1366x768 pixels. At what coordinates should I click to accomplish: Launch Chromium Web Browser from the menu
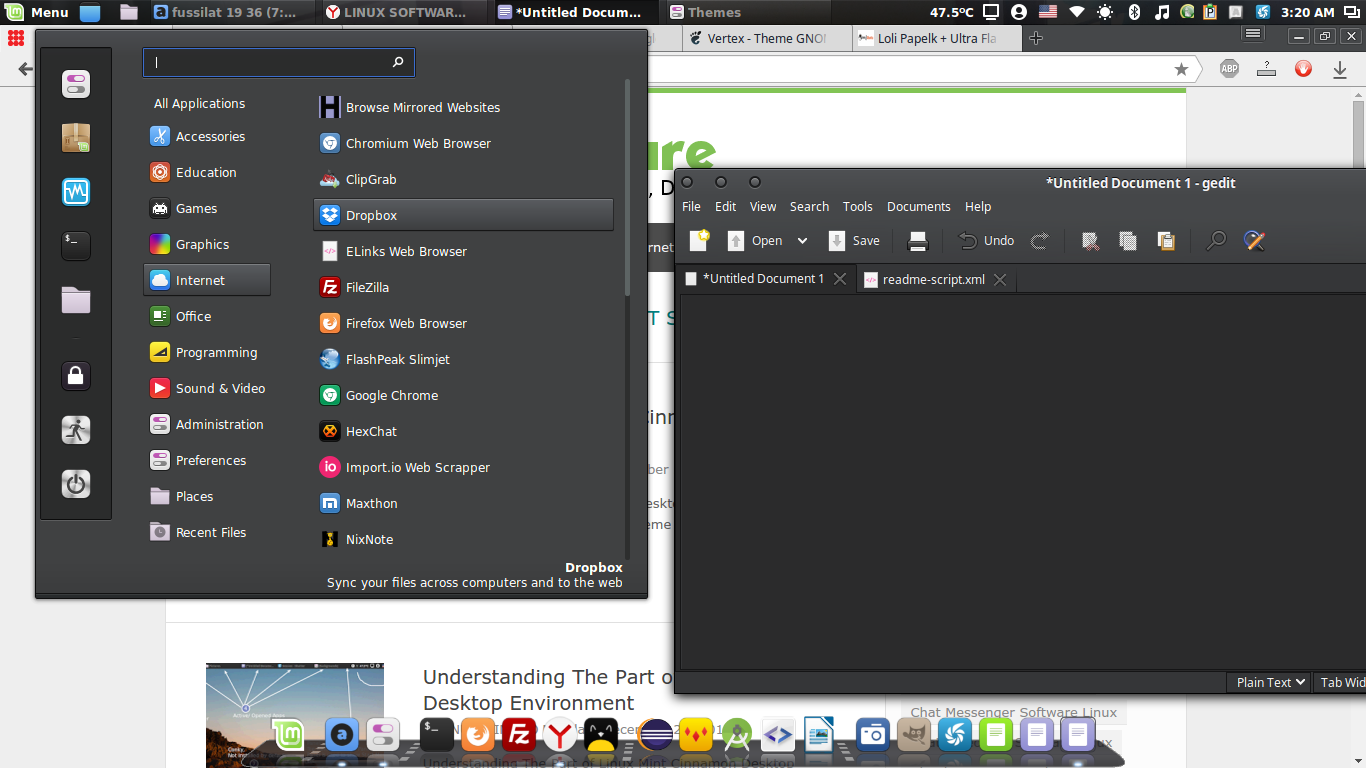(464, 143)
